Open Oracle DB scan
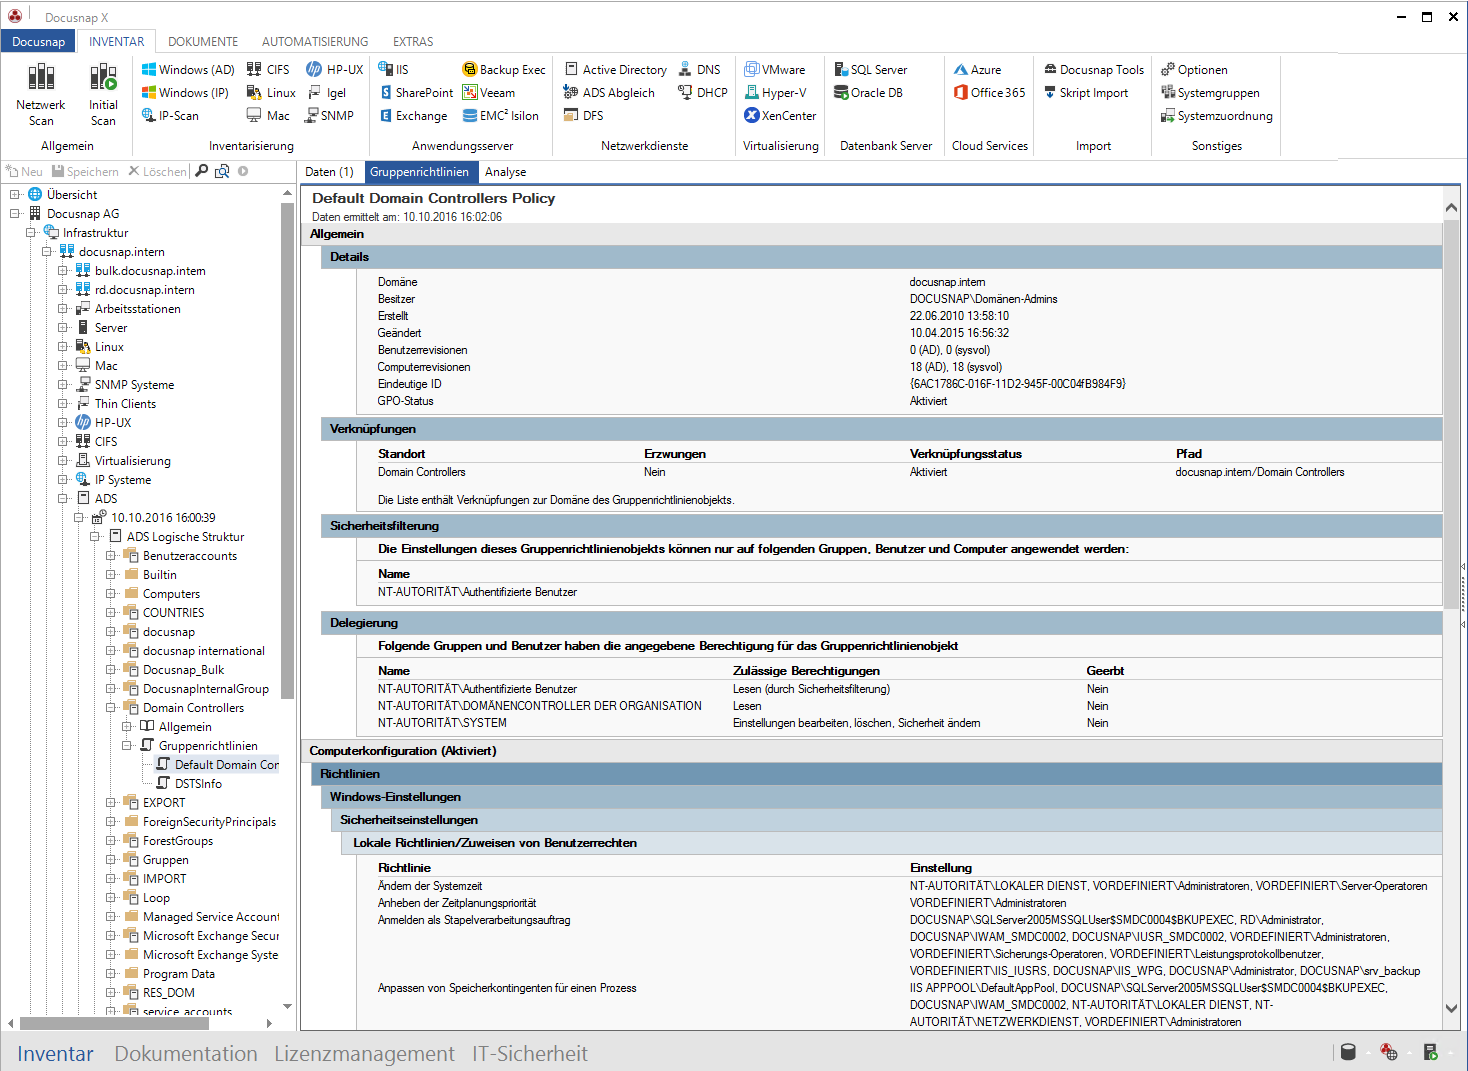The width and height of the screenshot is (1468, 1071). 869,93
